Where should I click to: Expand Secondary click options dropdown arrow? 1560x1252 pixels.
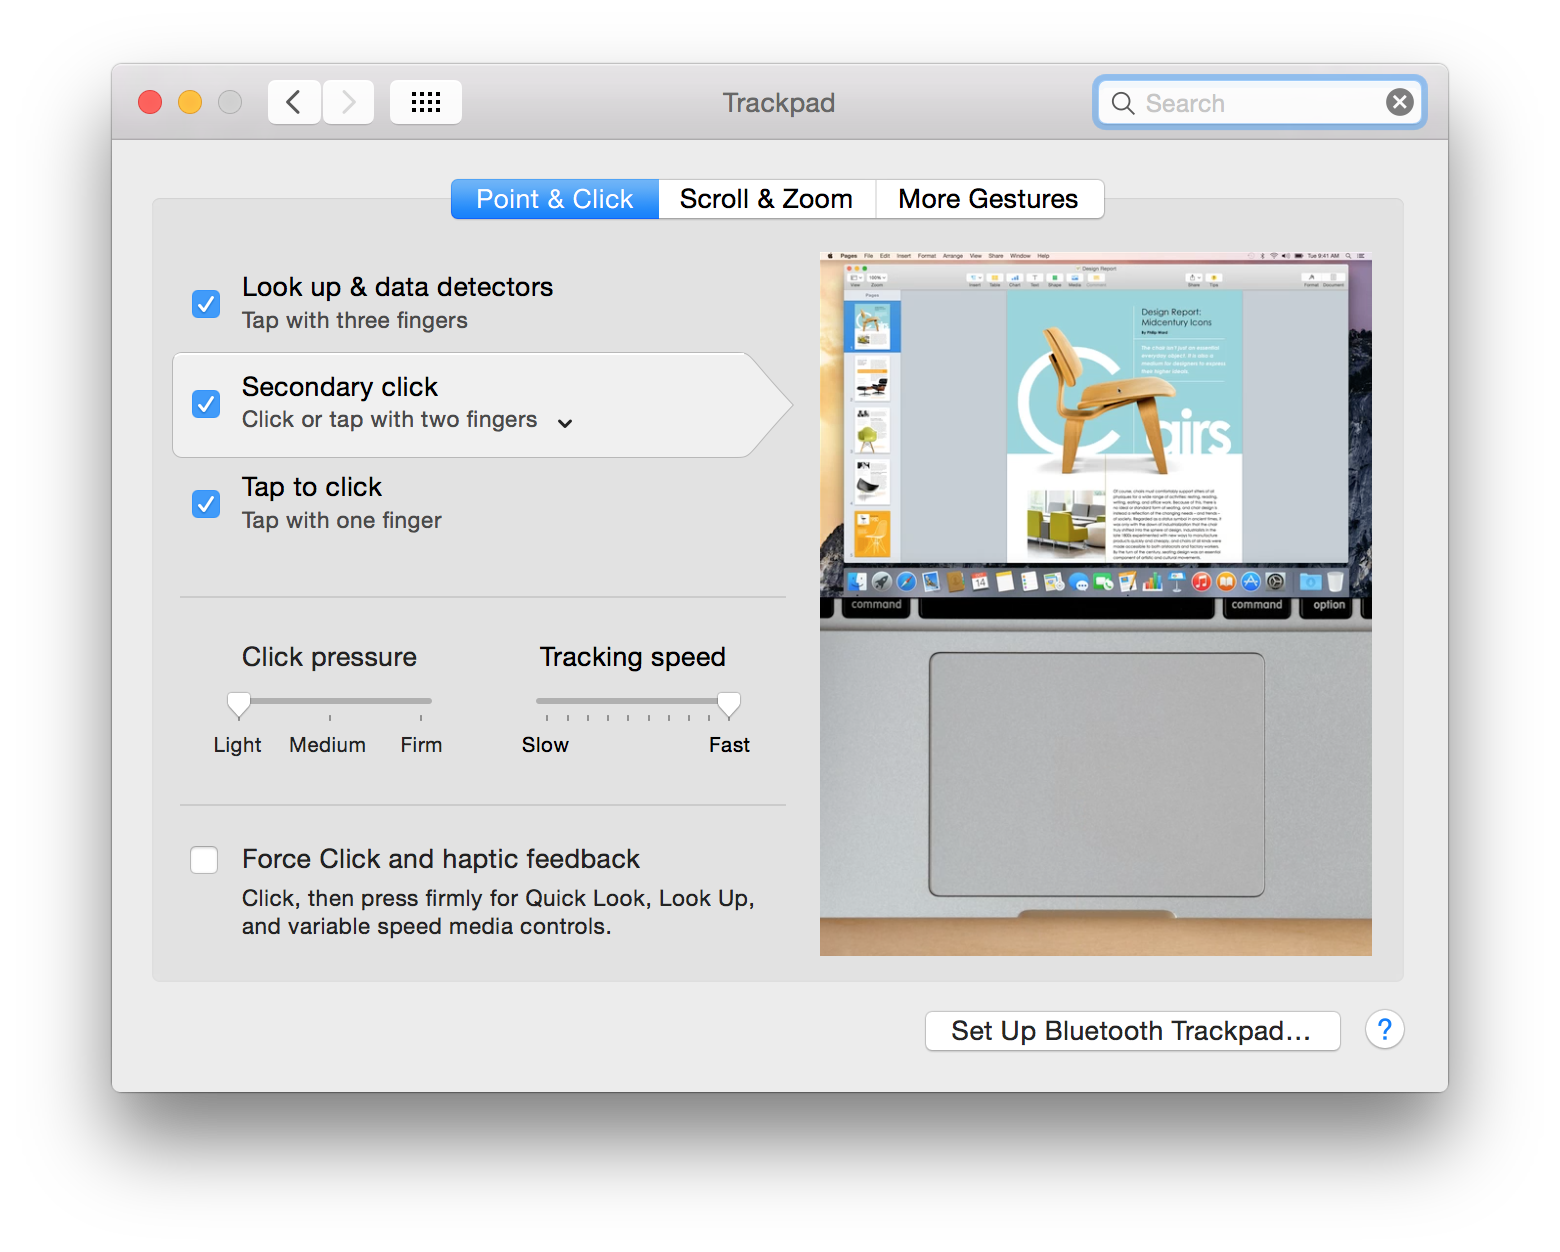[x=565, y=422]
